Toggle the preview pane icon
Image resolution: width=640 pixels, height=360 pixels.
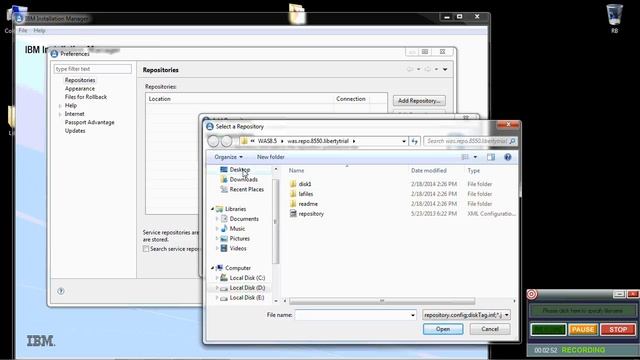tap(491, 157)
